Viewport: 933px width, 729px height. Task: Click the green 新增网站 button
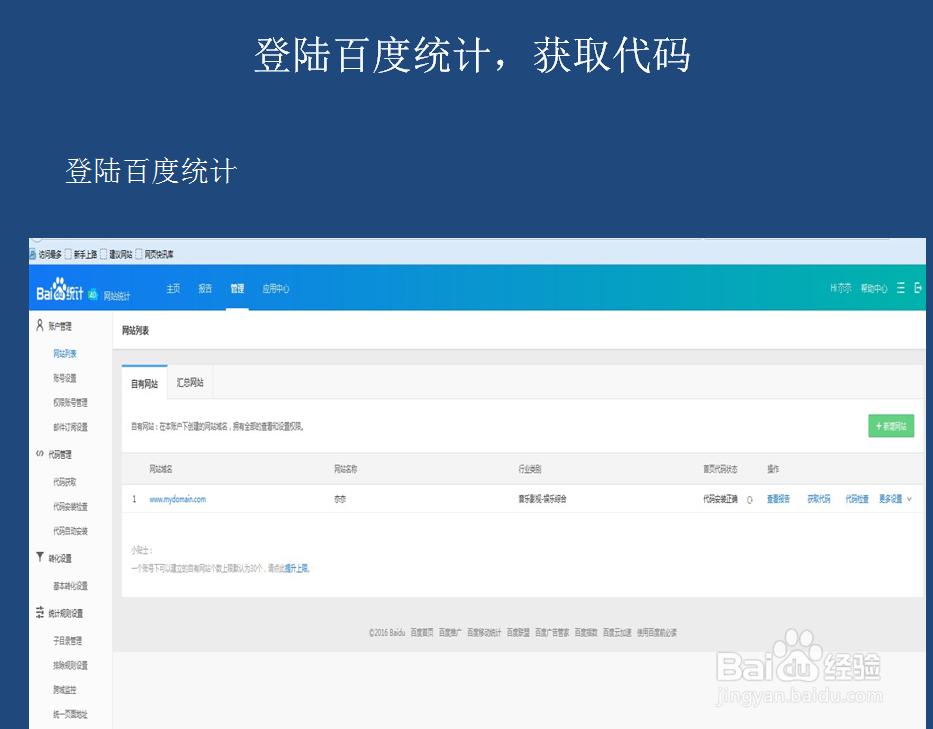point(889,425)
